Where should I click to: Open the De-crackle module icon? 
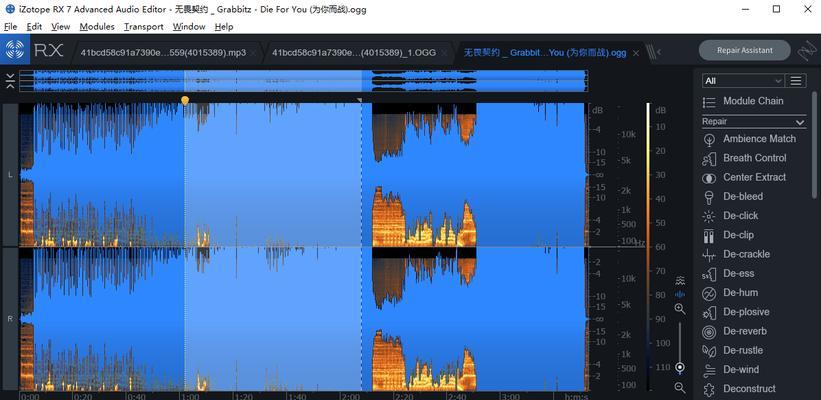709,255
